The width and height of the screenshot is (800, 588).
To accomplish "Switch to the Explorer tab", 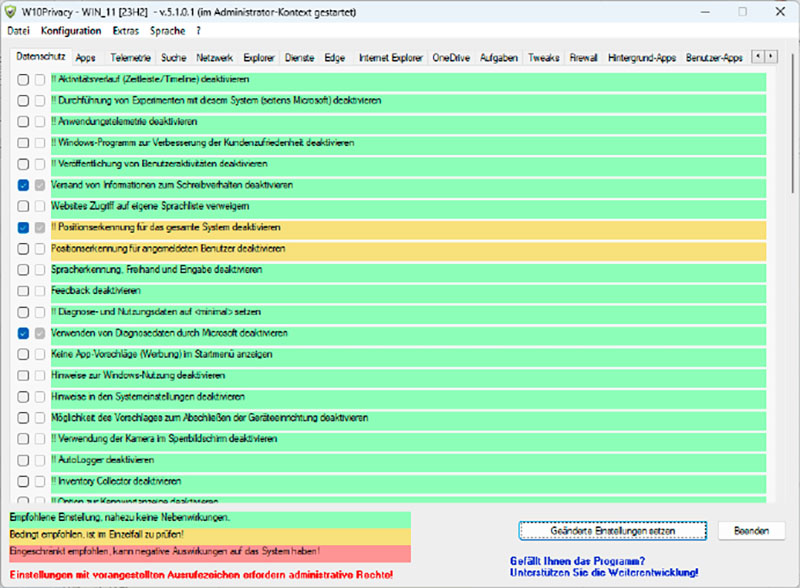I will (259, 58).
